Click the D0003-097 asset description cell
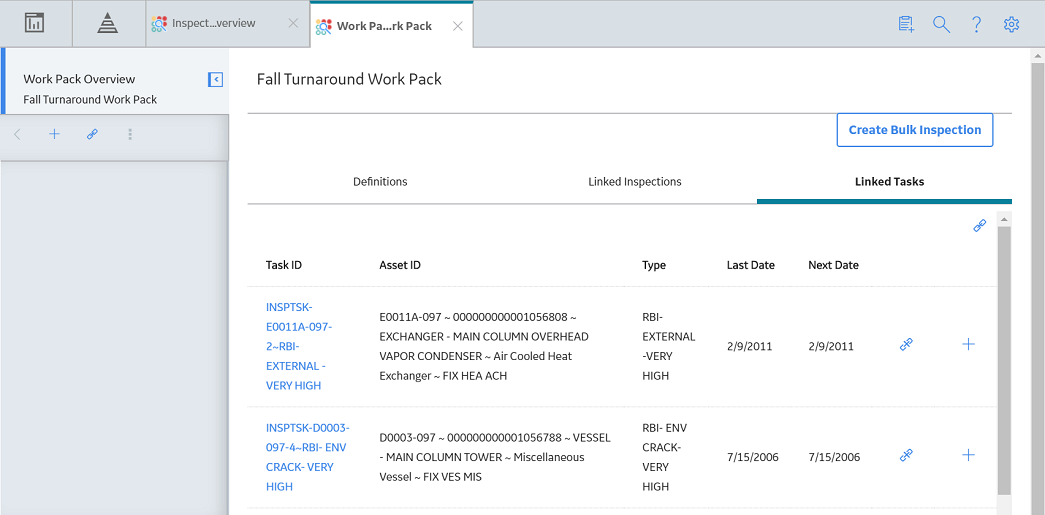 coord(495,457)
